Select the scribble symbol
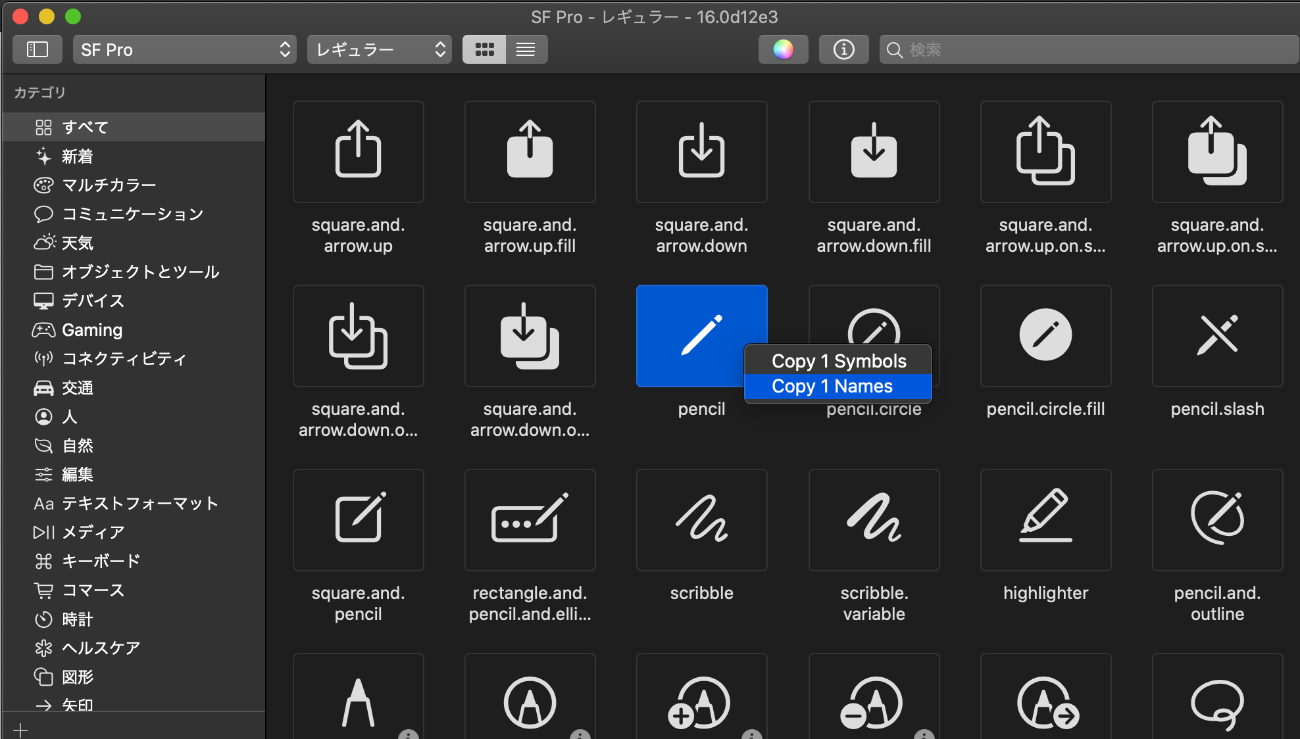 702,520
